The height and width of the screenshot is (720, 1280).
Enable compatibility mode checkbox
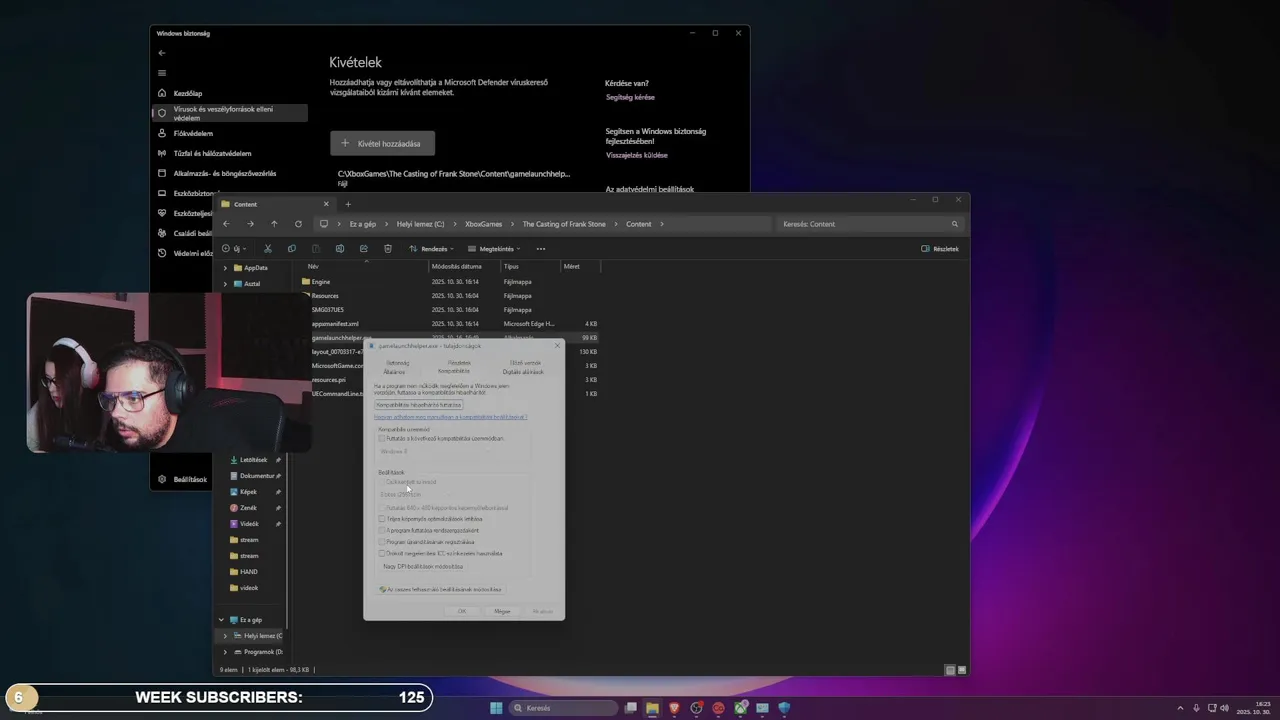click(382, 438)
